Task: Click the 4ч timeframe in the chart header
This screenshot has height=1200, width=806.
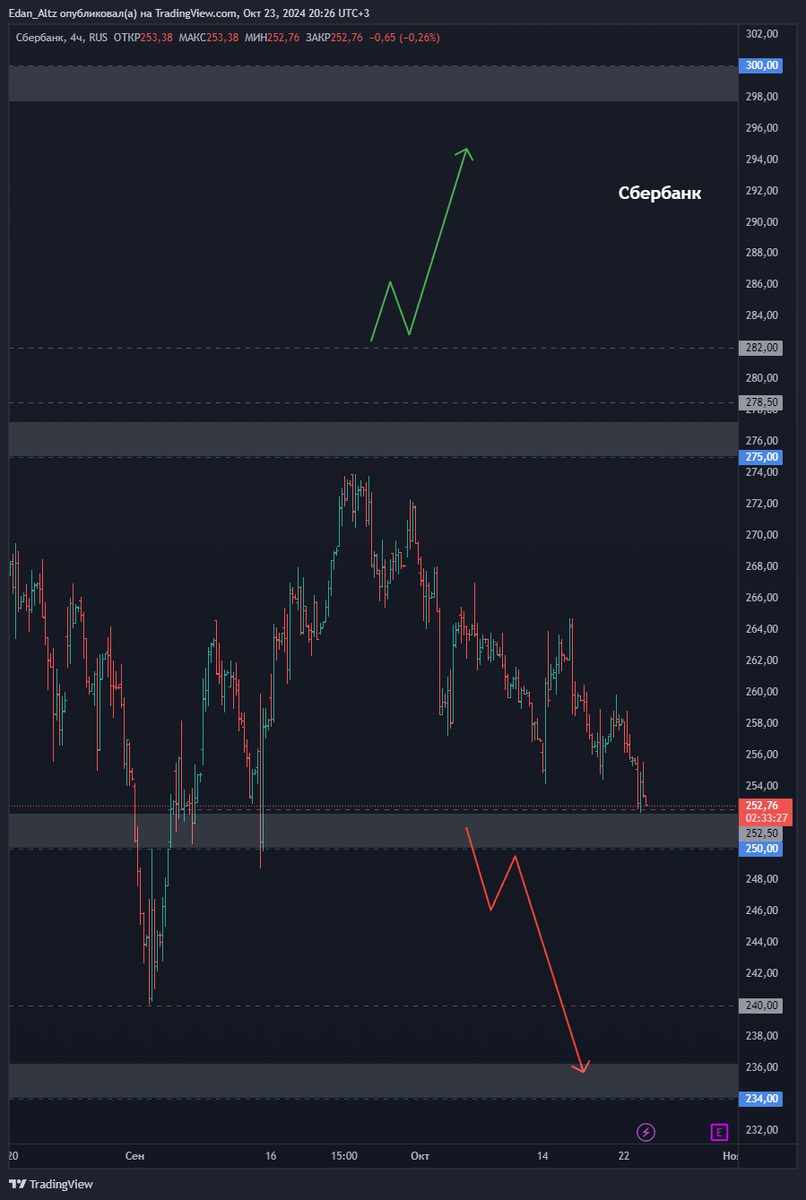Action: [x=77, y=37]
